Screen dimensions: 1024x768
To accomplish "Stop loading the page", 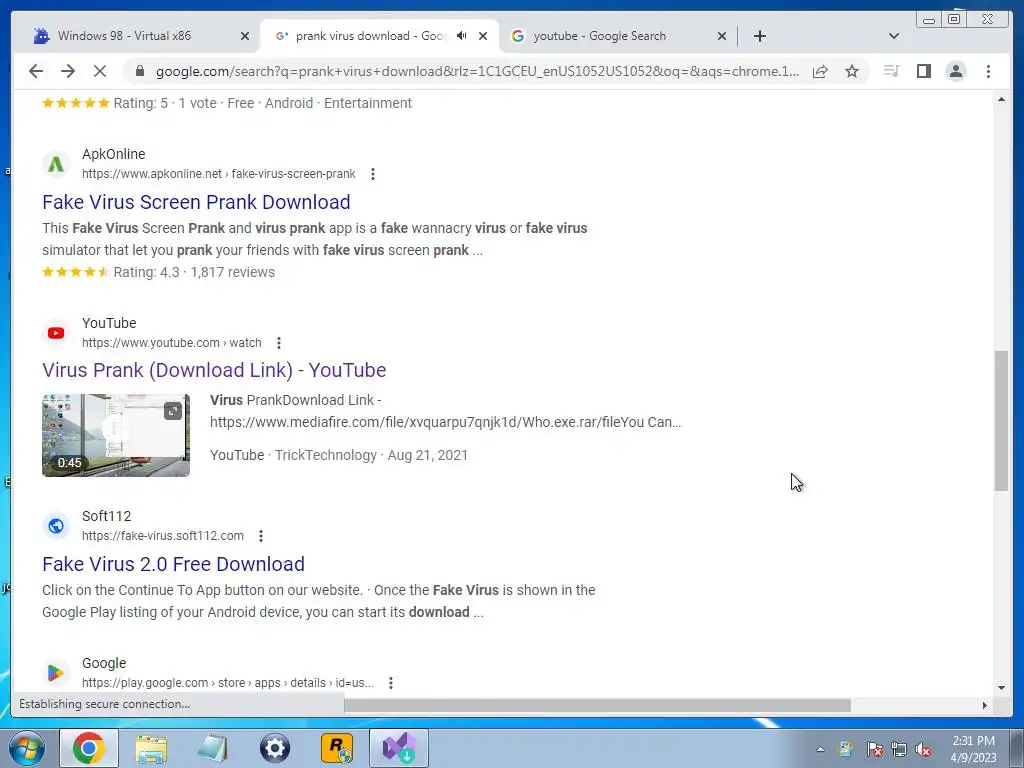I will click(x=99, y=71).
